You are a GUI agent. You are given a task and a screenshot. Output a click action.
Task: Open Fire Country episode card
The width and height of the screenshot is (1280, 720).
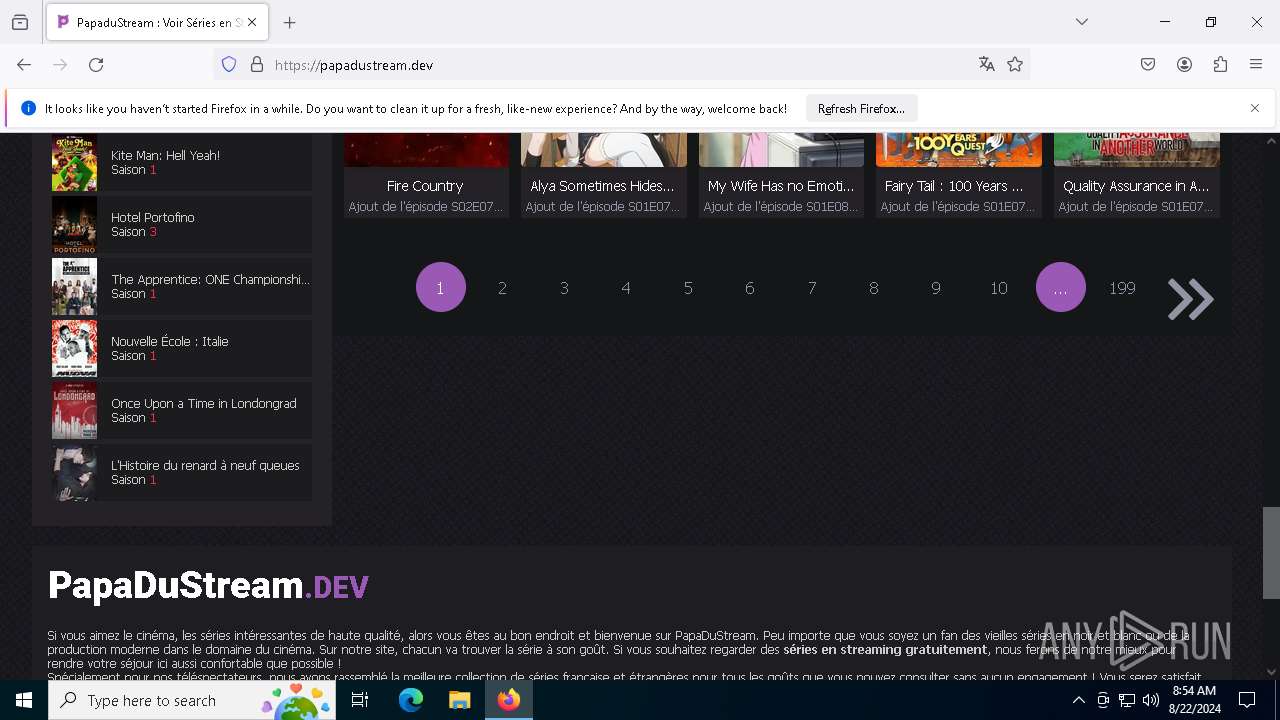click(x=426, y=175)
